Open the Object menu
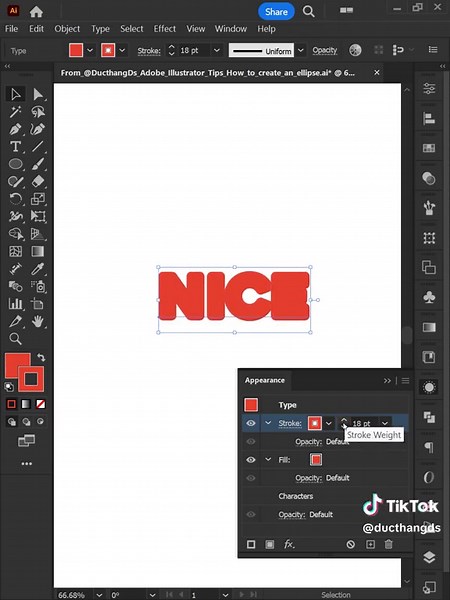The height and width of the screenshot is (600, 450). (67, 29)
